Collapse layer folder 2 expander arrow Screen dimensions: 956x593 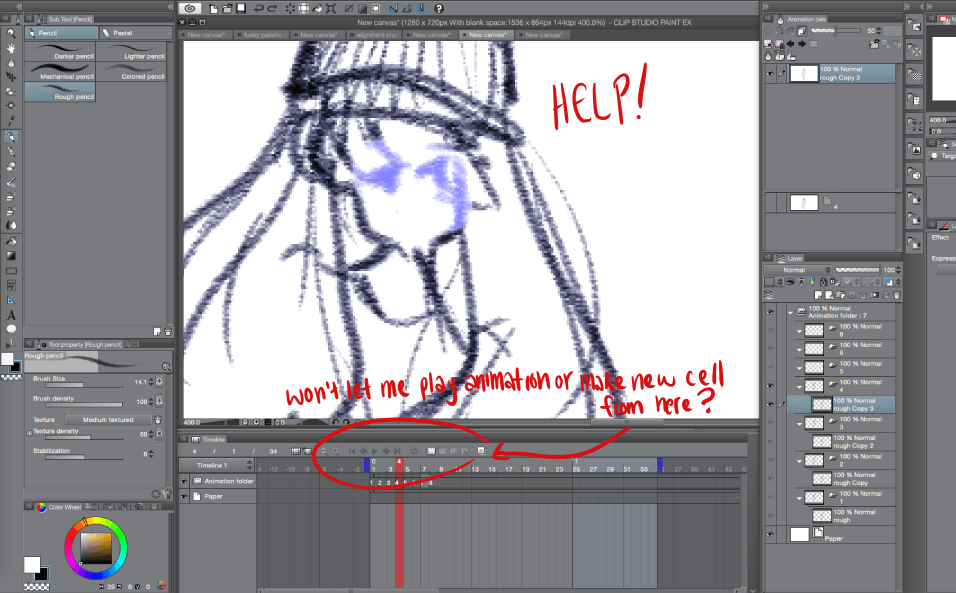point(799,461)
